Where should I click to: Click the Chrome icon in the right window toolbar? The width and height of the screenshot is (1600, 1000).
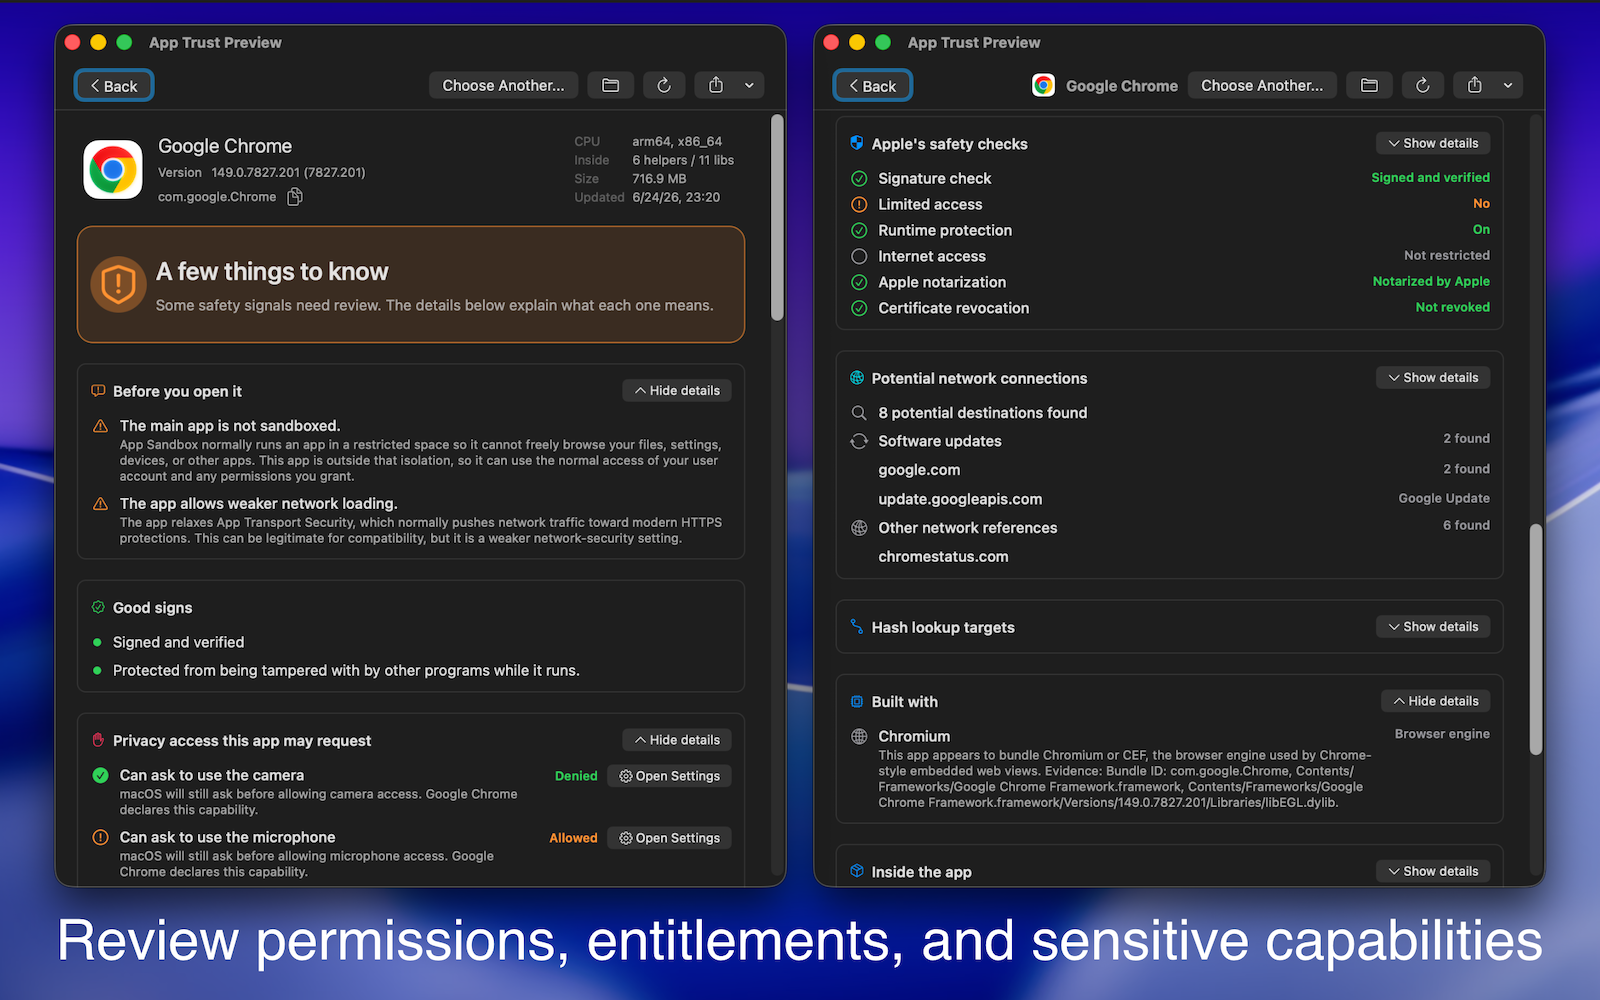[x=1043, y=86]
